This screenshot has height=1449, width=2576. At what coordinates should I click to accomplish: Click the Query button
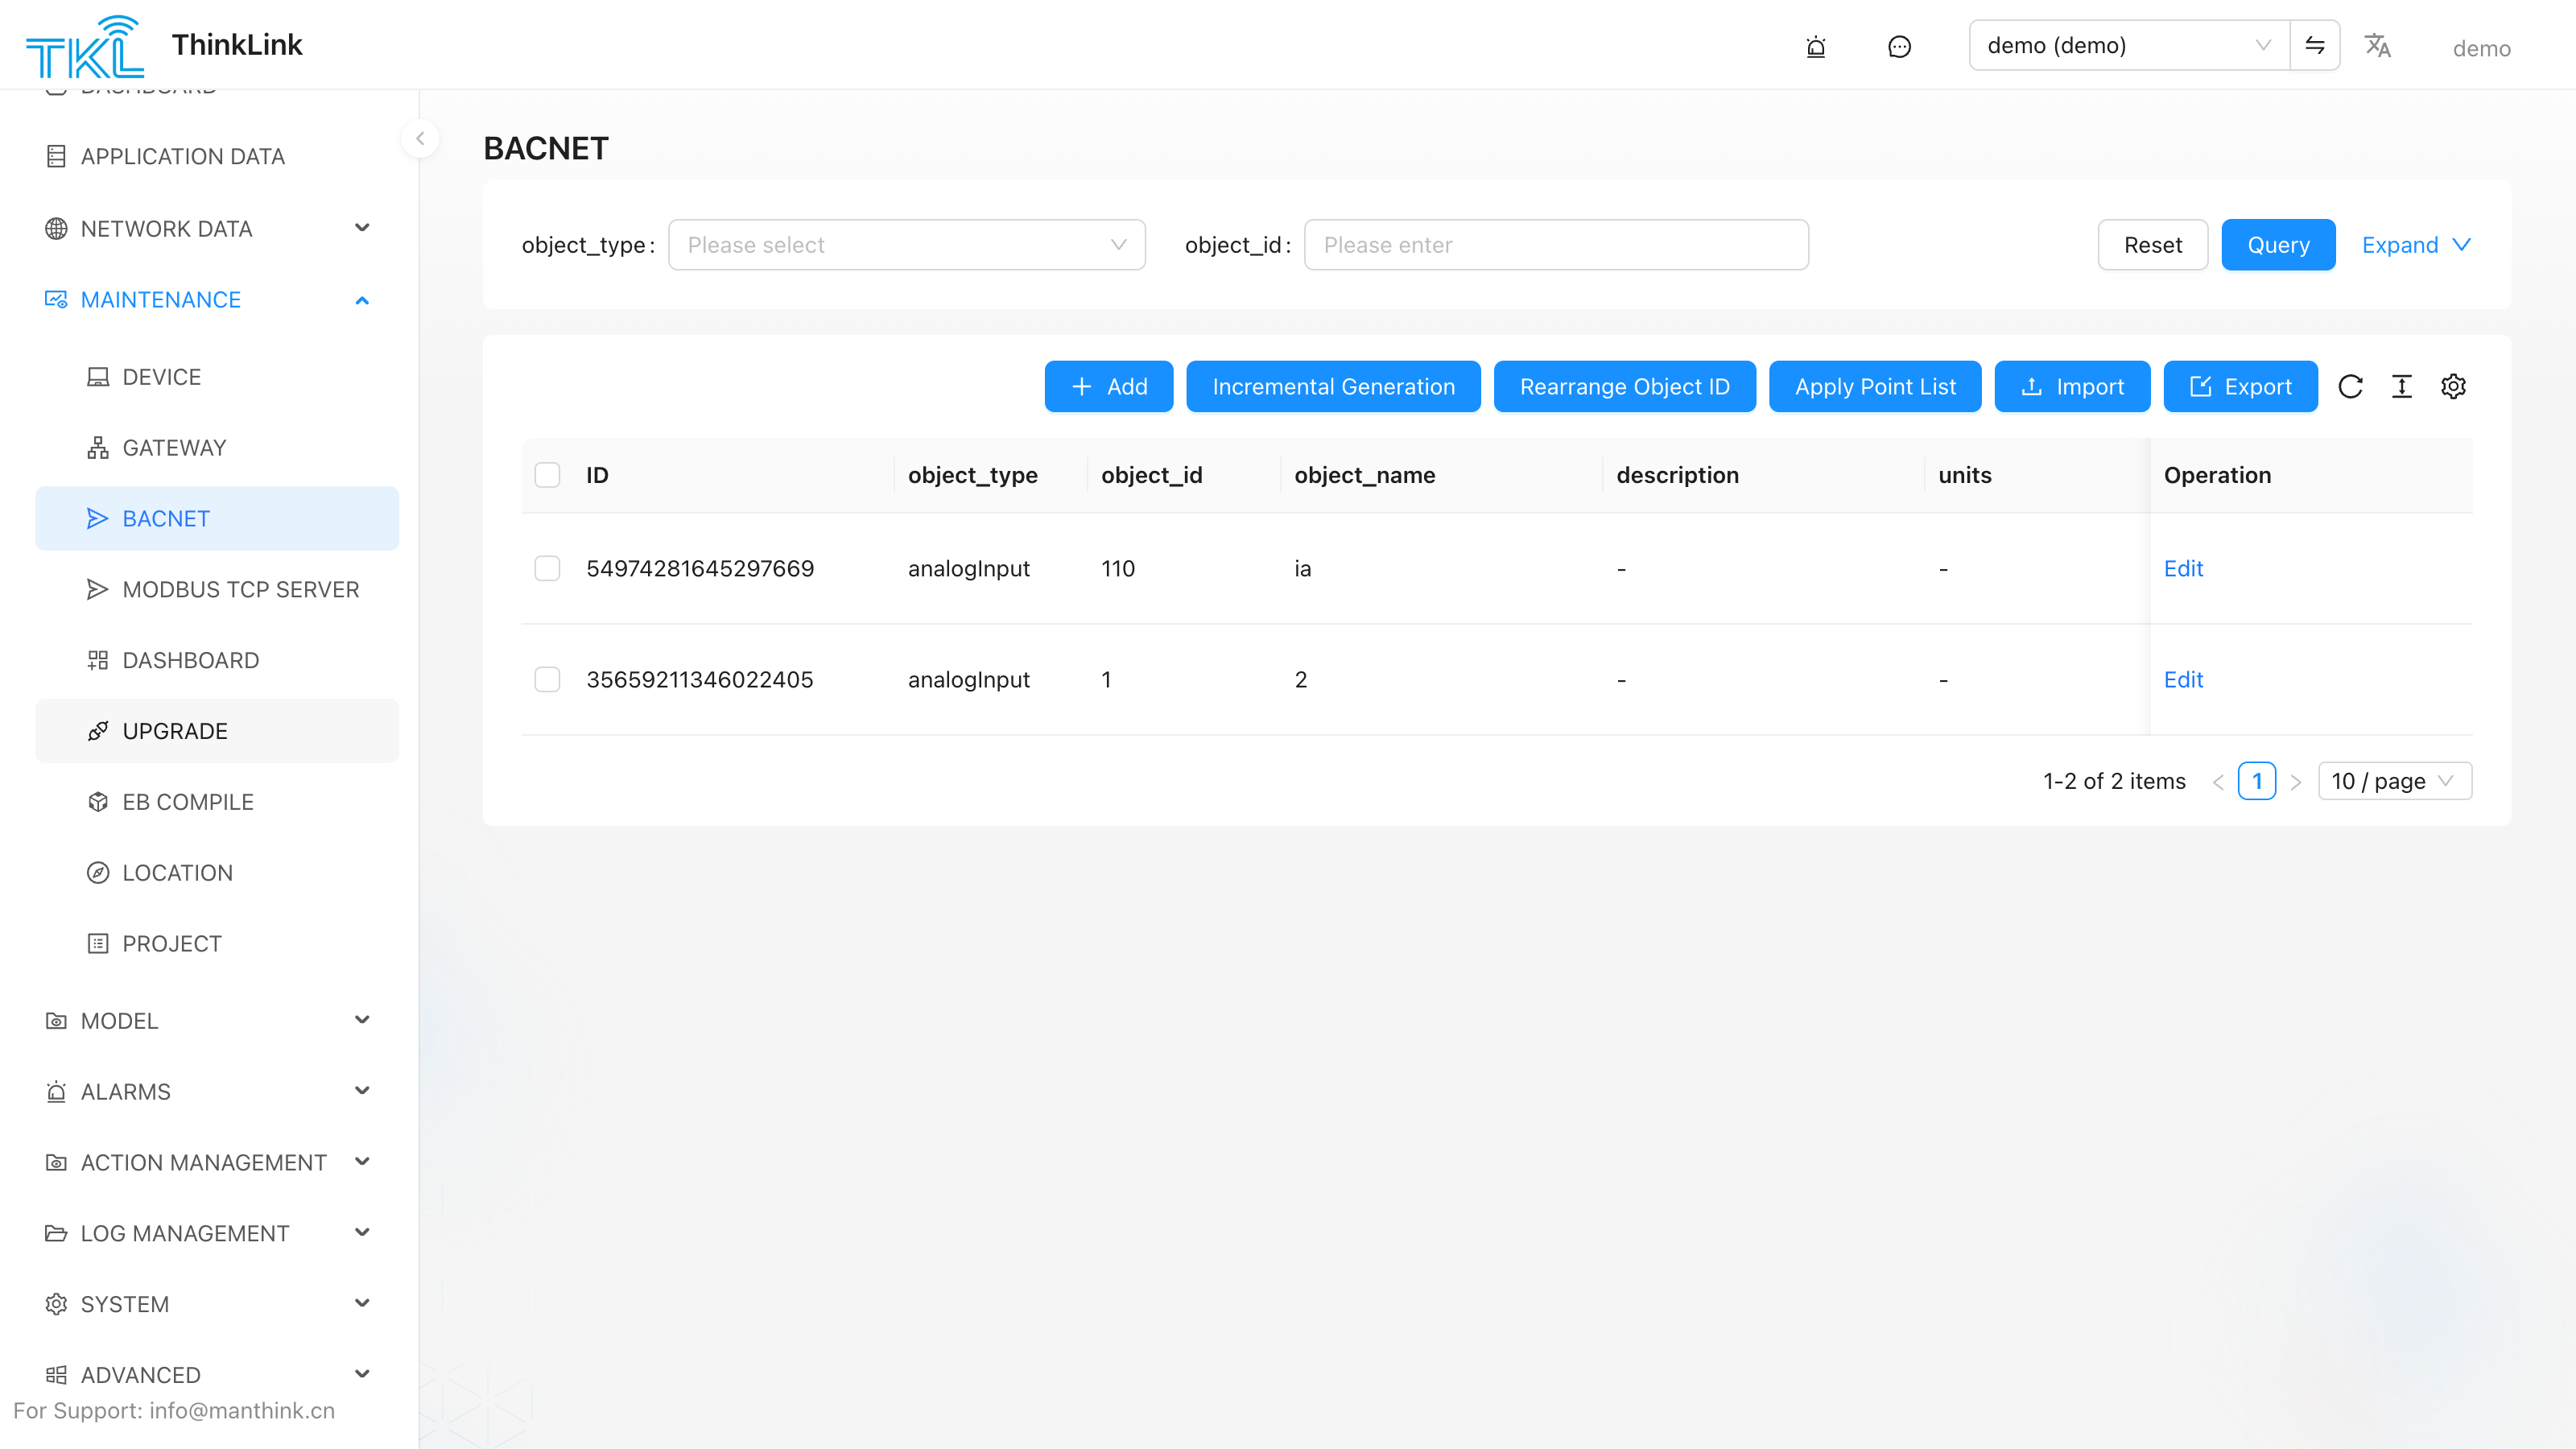pyautogui.click(x=2278, y=245)
